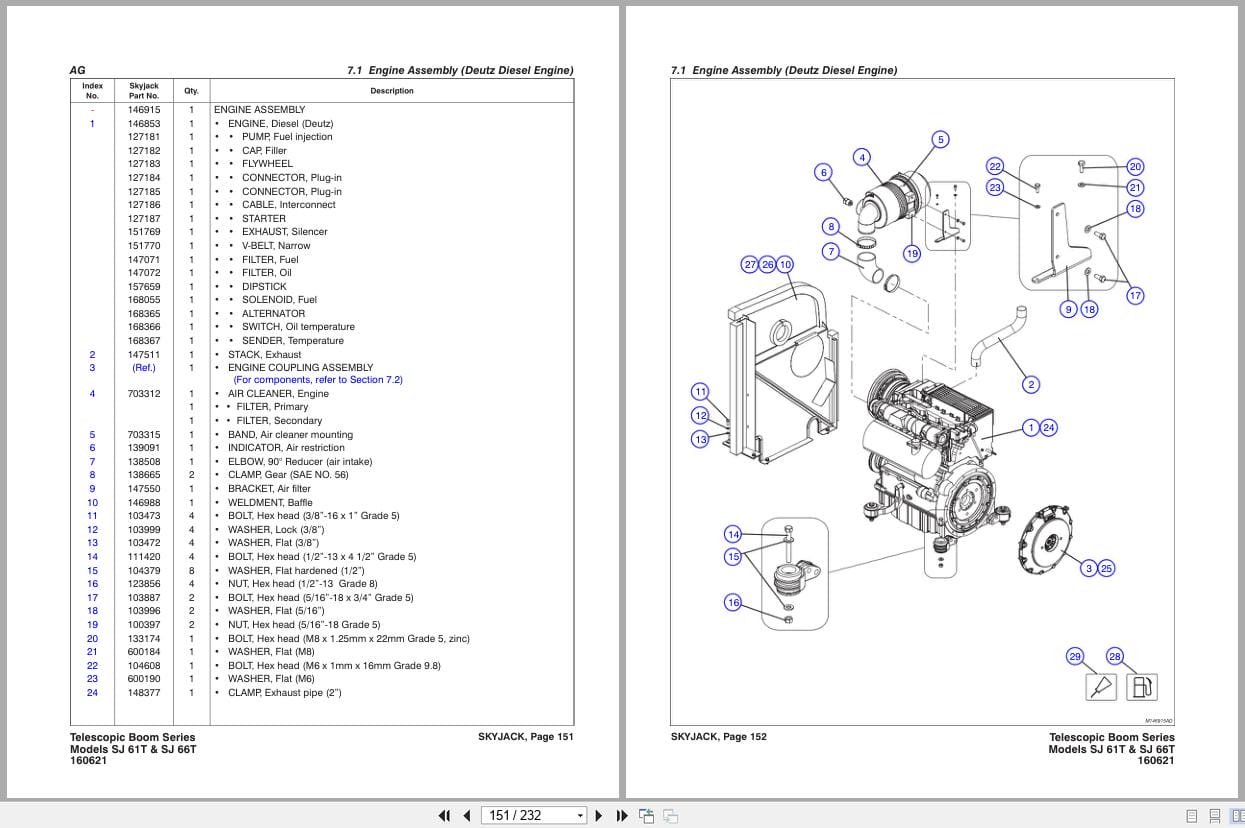Image resolution: width=1245 pixels, height=828 pixels.
Task: Switch to continuous scrolling page view
Action: 1215,816
